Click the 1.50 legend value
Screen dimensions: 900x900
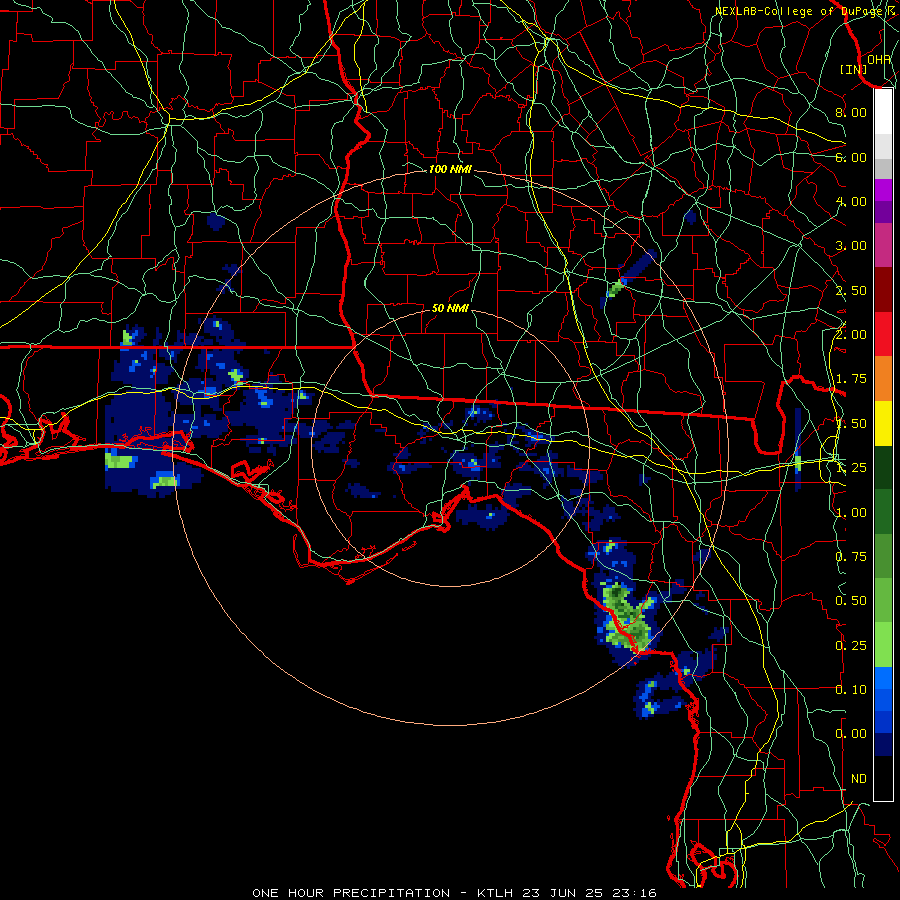pos(851,424)
